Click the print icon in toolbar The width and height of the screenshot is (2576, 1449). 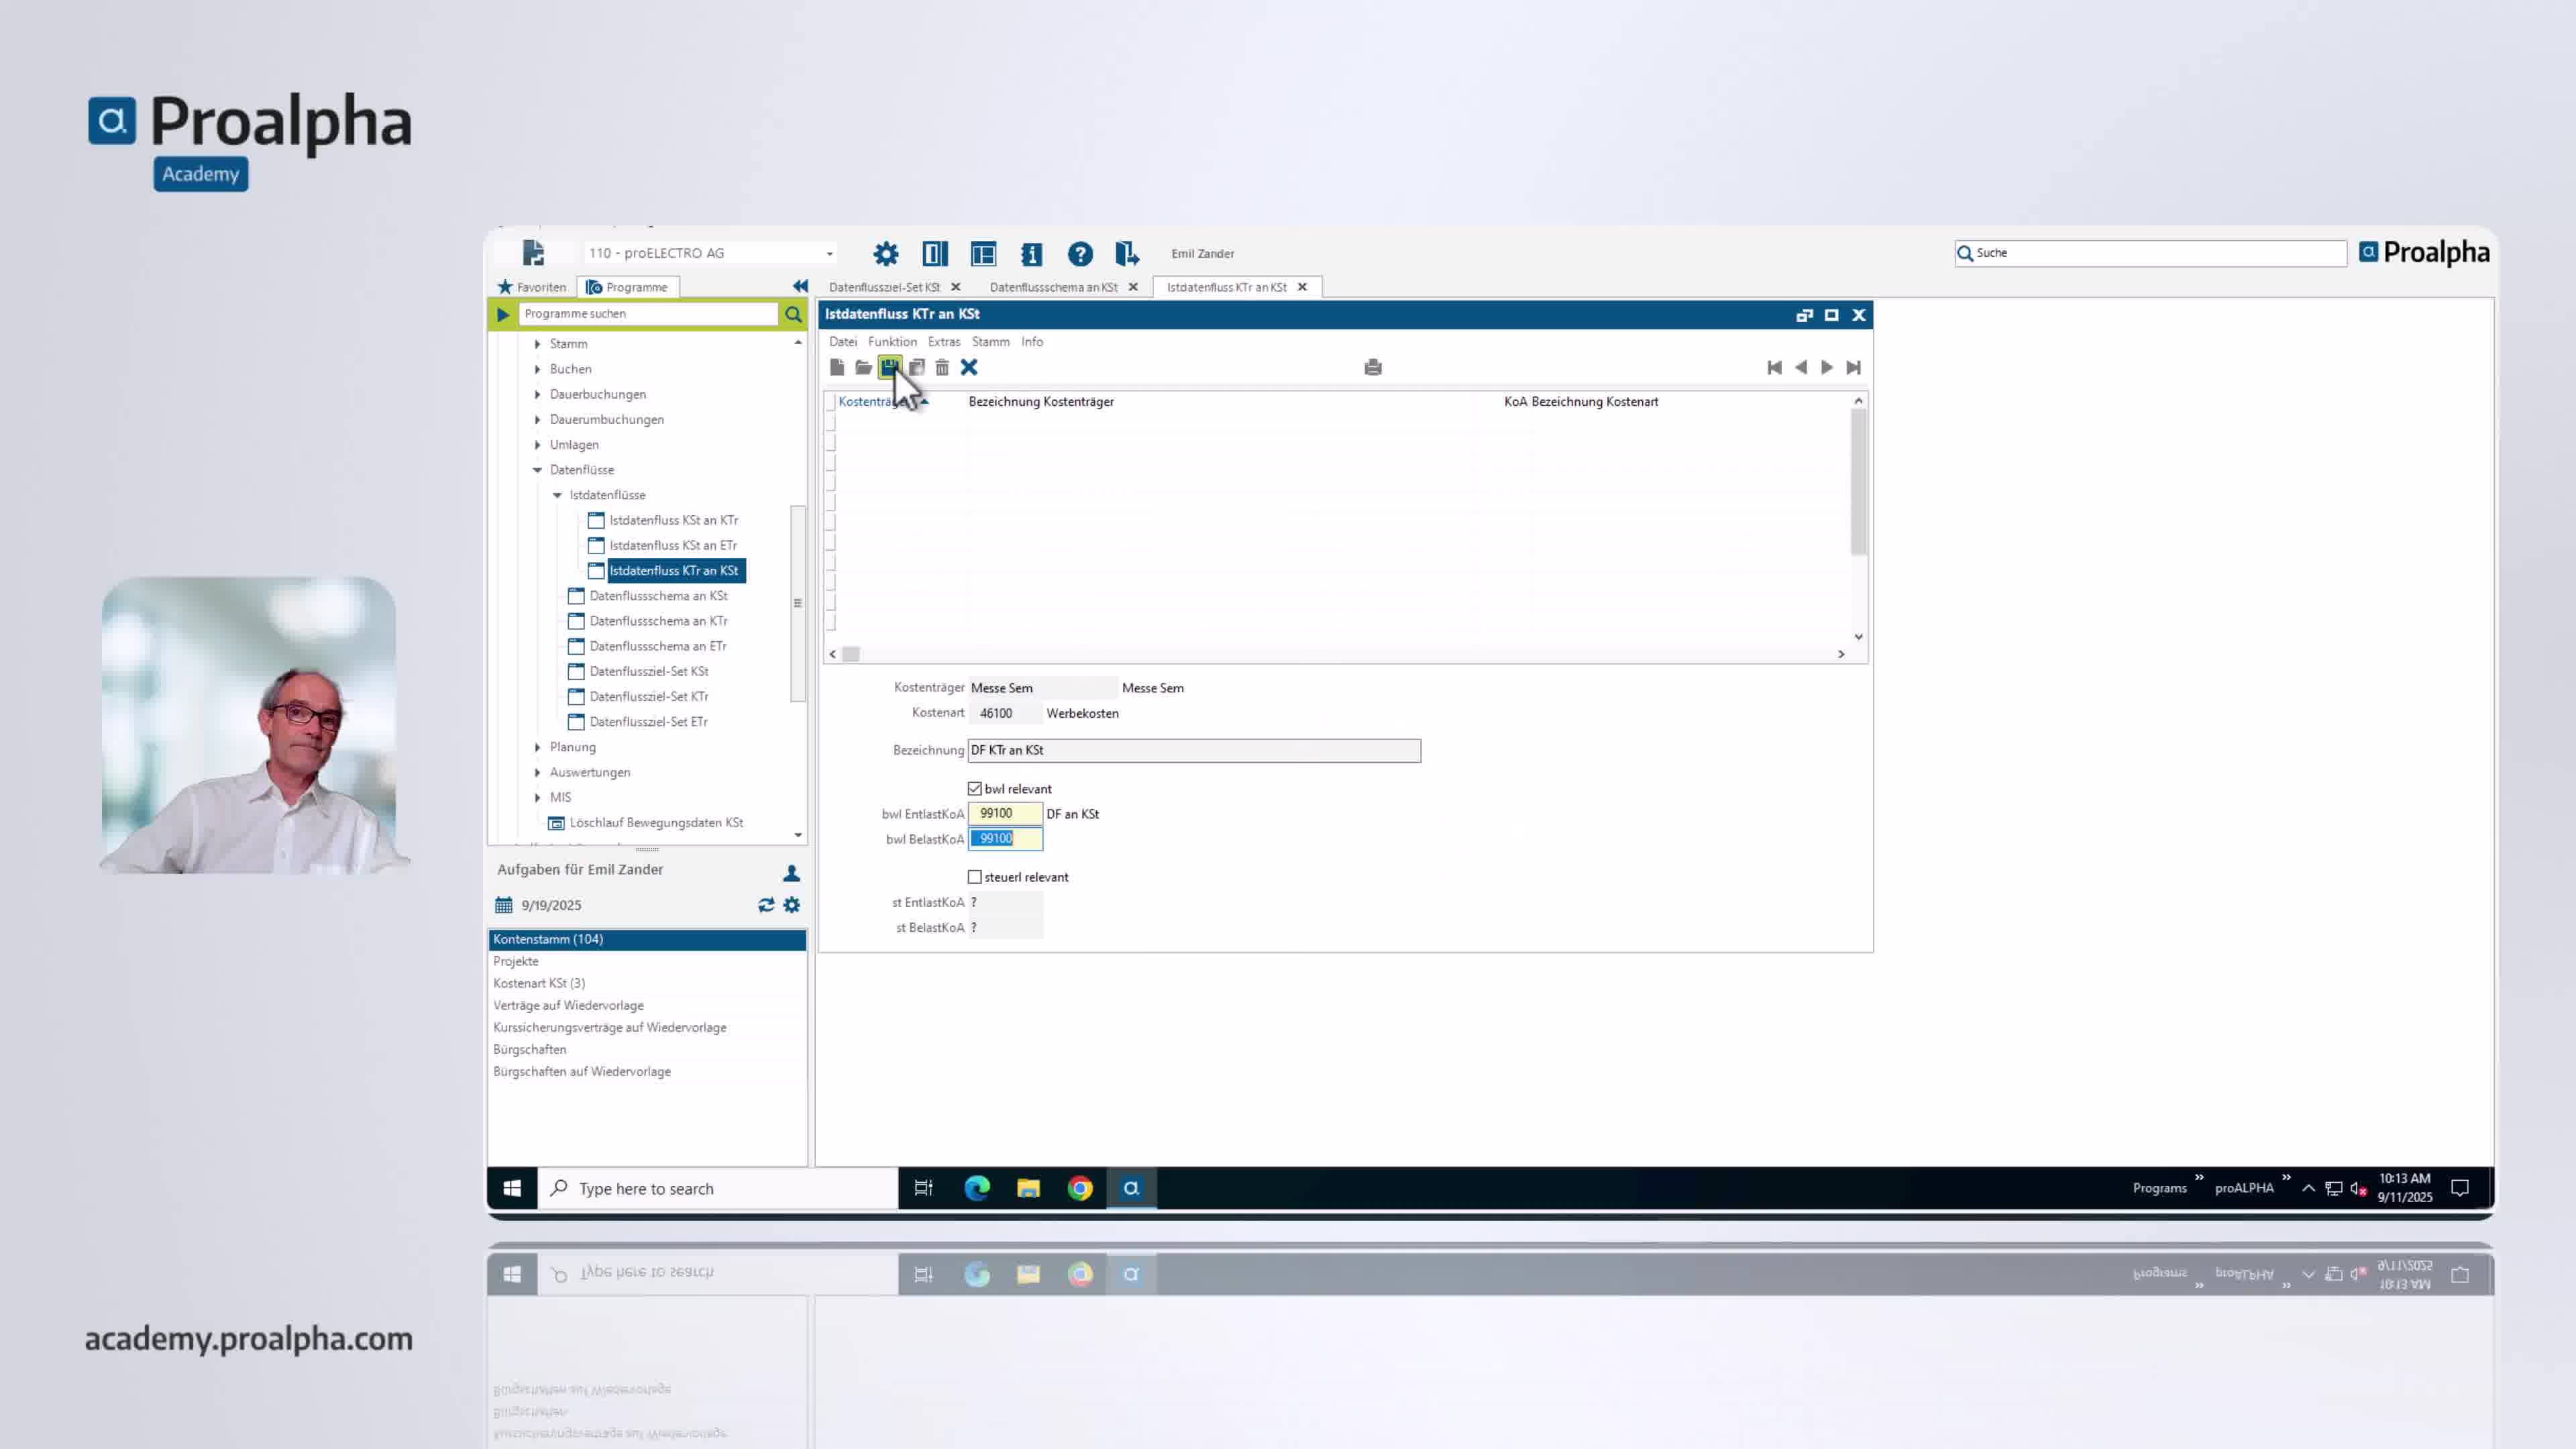coord(1372,368)
